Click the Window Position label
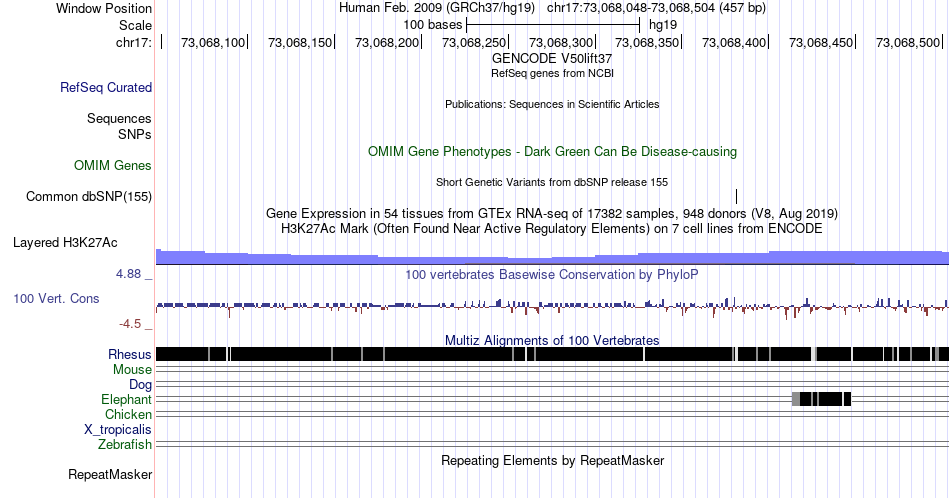The width and height of the screenshot is (950, 498). coord(104,8)
